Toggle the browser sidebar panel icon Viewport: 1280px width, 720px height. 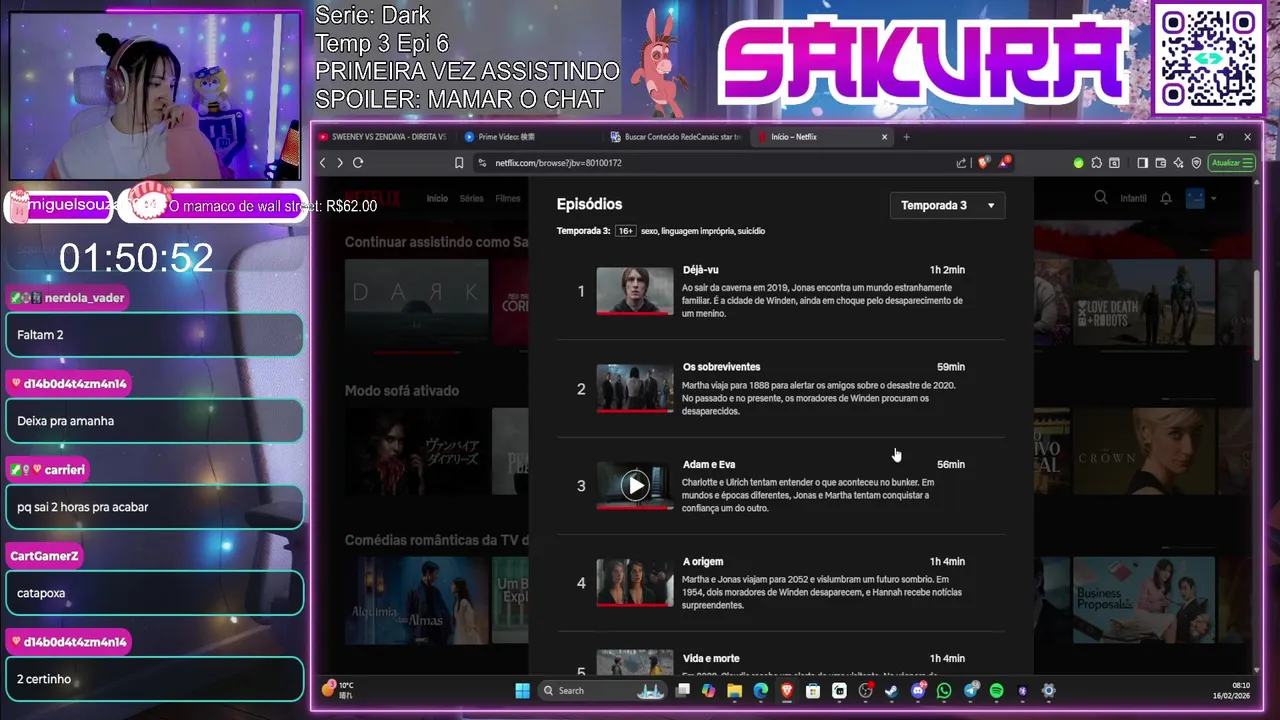[x=1142, y=163]
